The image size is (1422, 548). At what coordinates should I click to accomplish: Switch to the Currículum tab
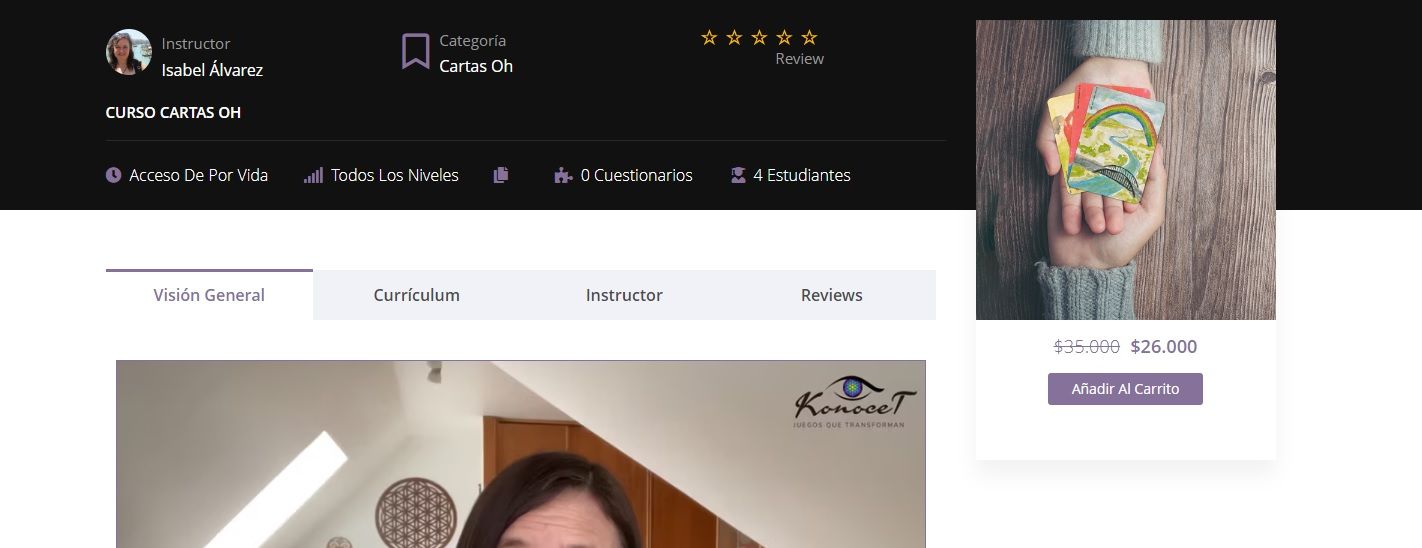point(417,295)
